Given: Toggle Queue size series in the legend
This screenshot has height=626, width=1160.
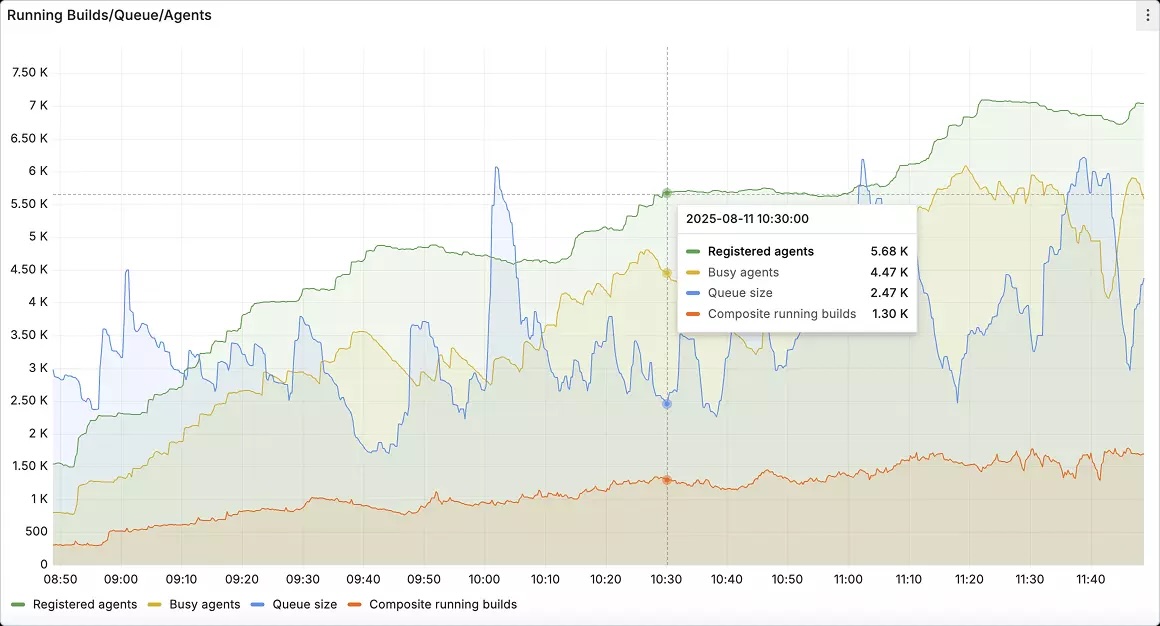Looking at the screenshot, I should [304, 604].
